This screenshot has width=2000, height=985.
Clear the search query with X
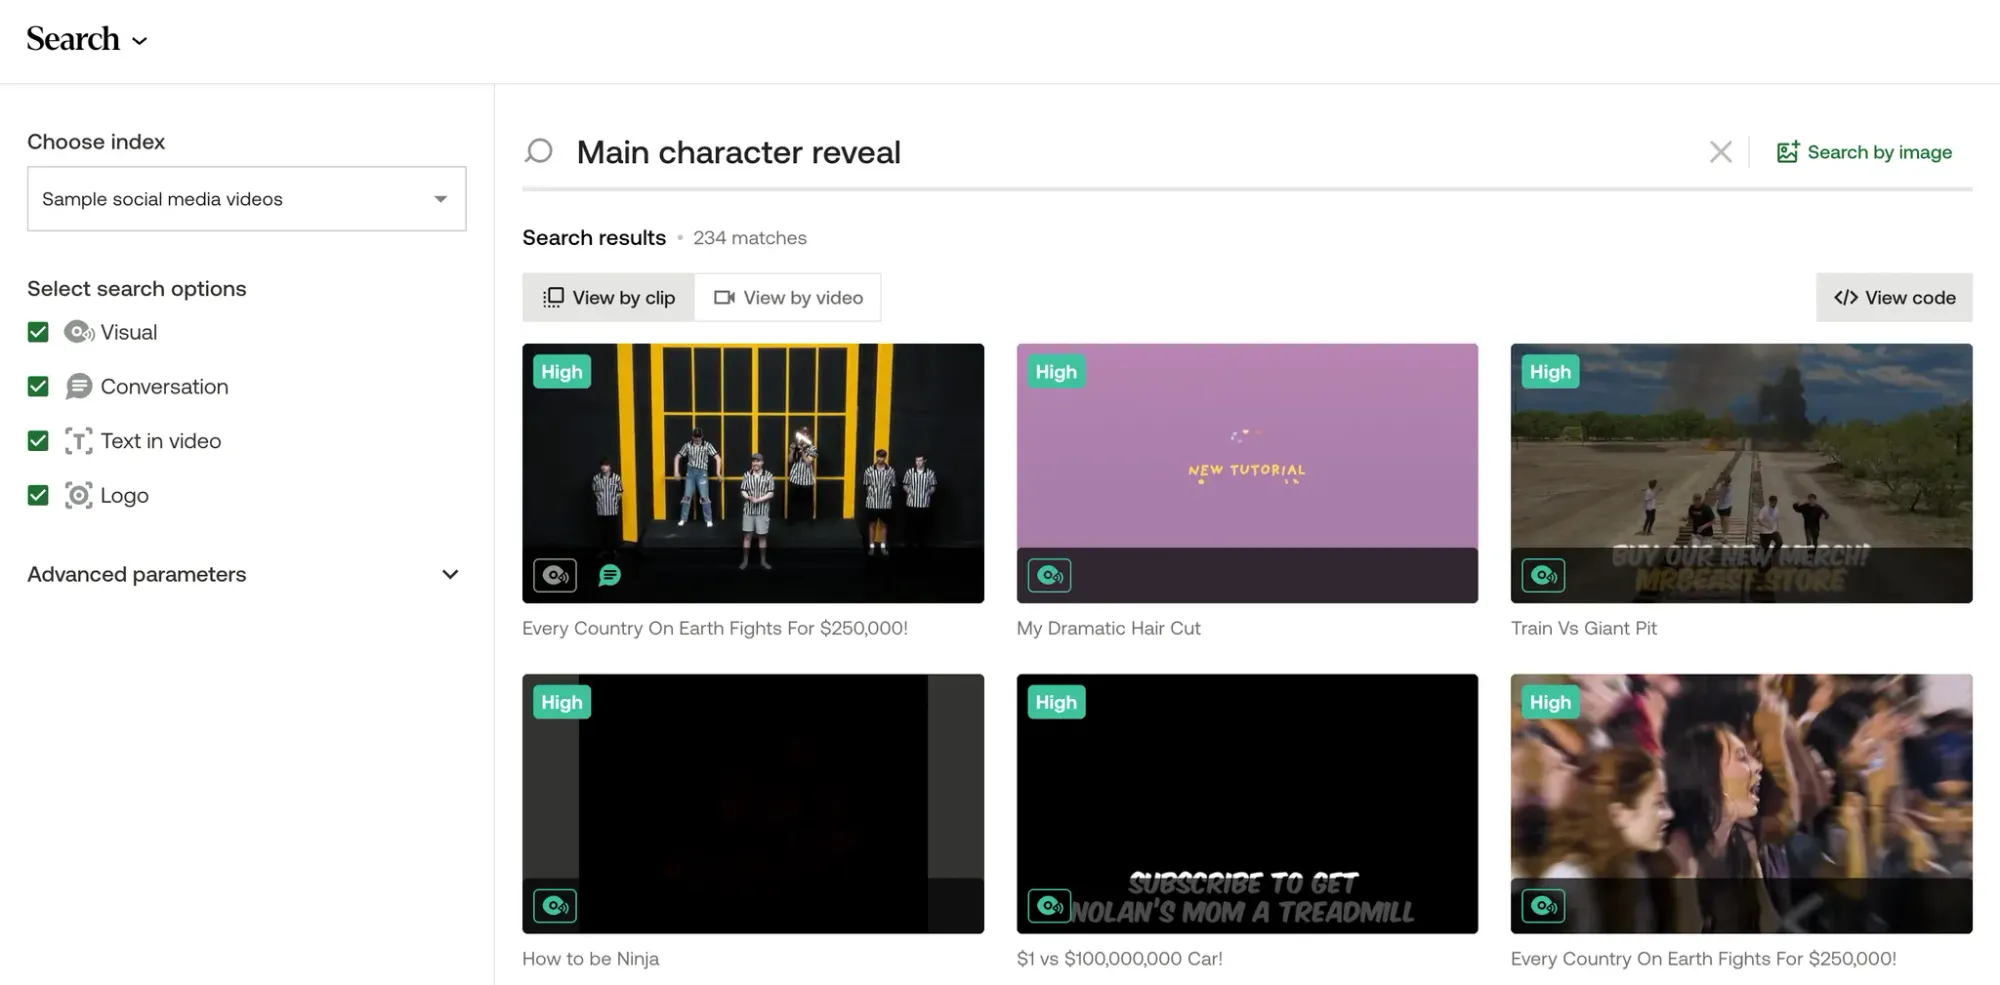coord(1720,152)
